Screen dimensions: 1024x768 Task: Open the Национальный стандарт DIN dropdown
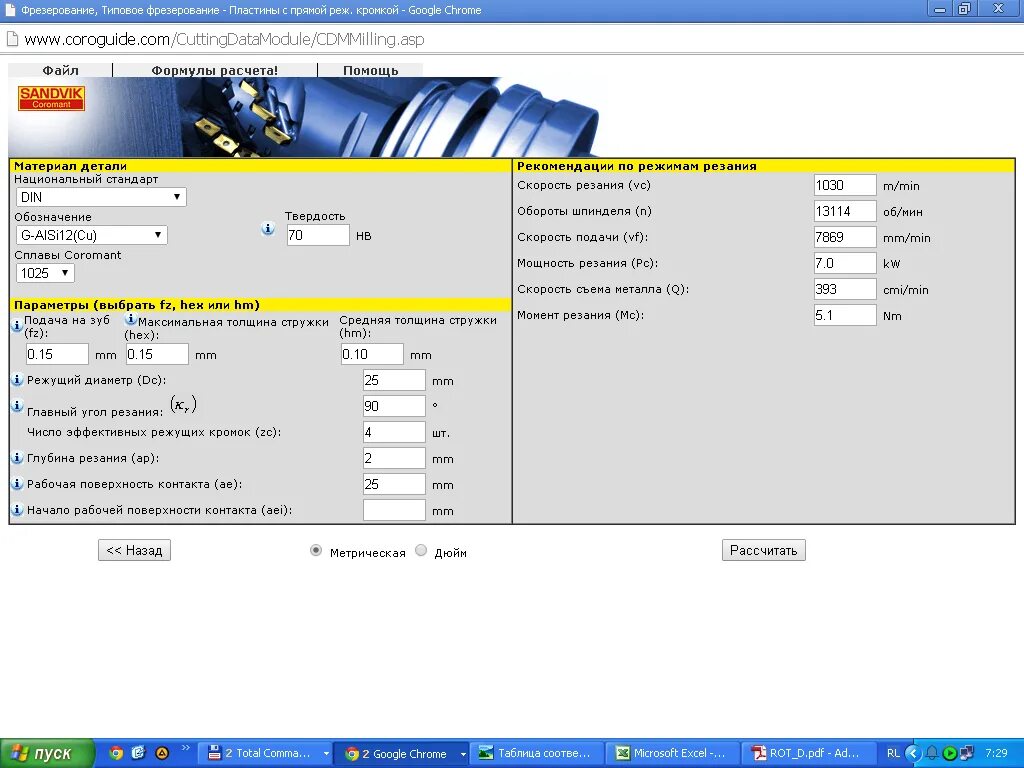(101, 197)
